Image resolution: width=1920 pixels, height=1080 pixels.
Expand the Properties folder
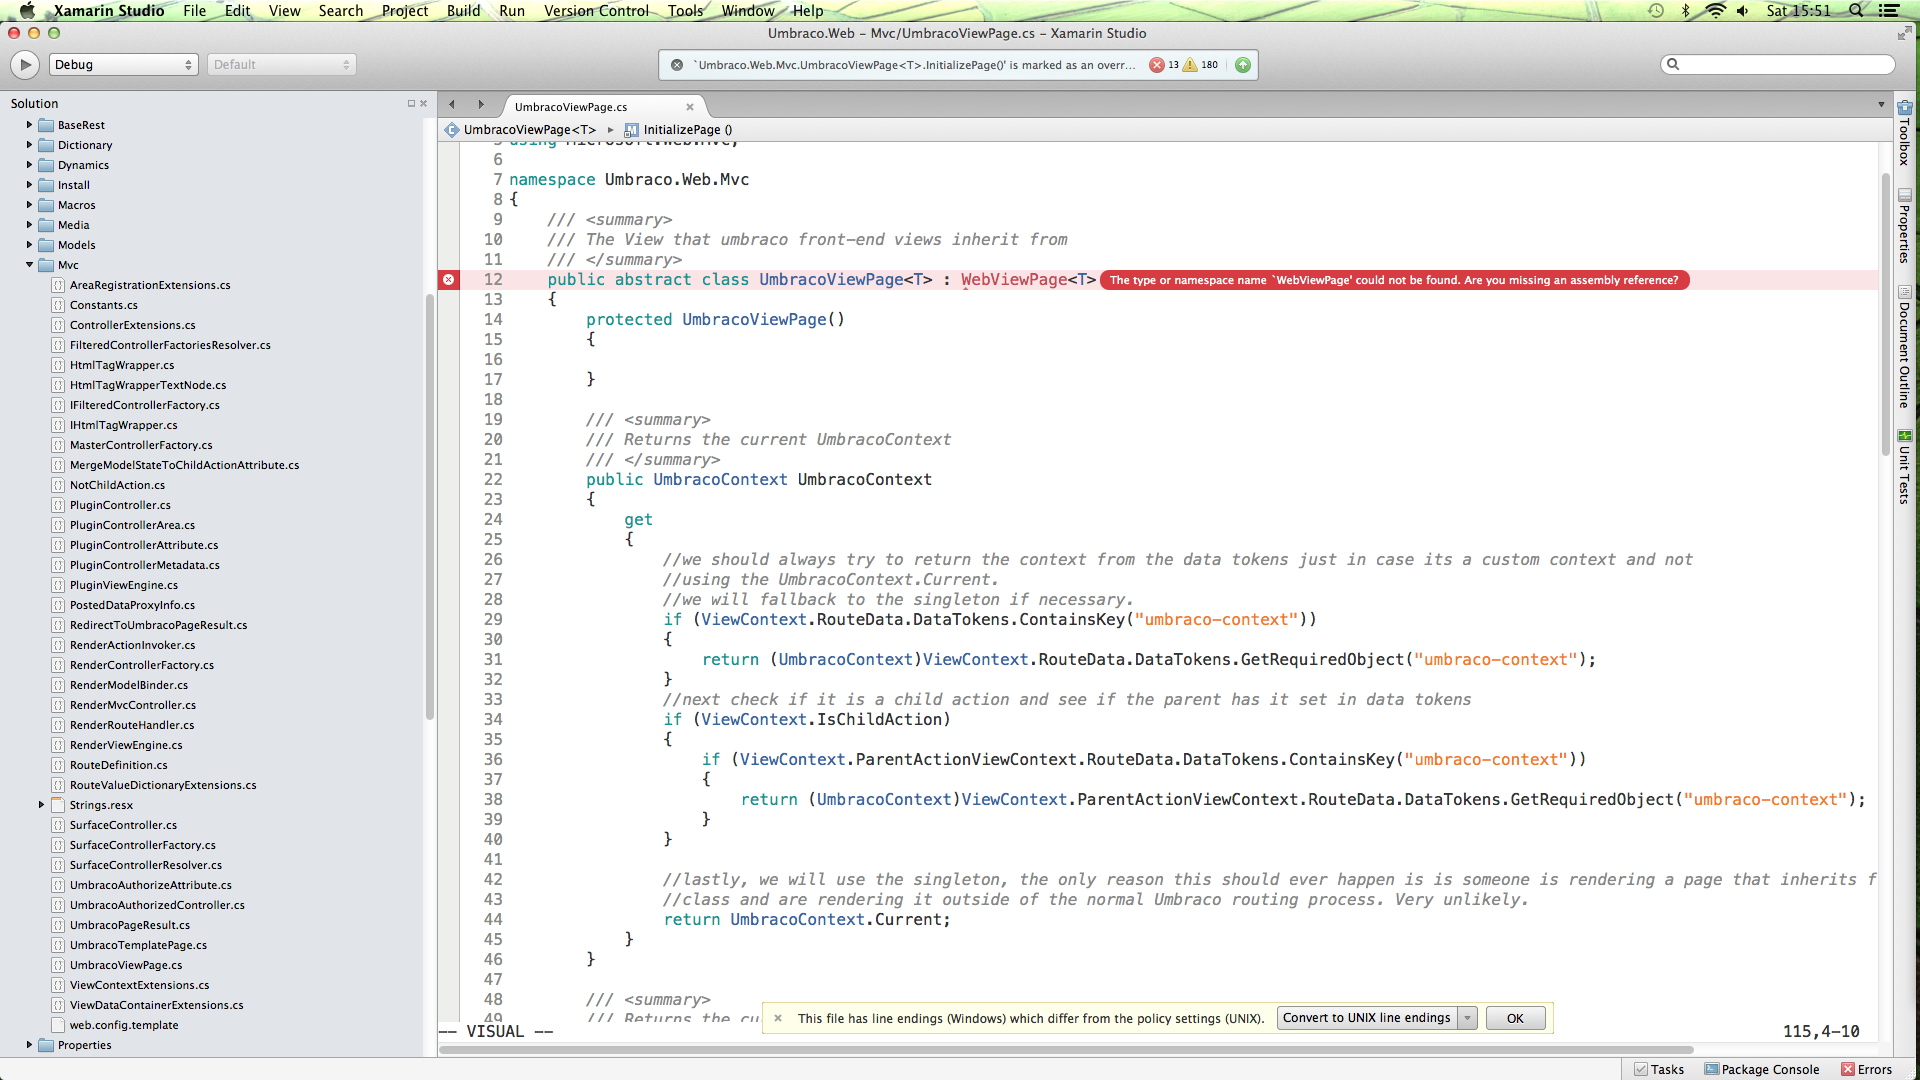coord(29,1045)
